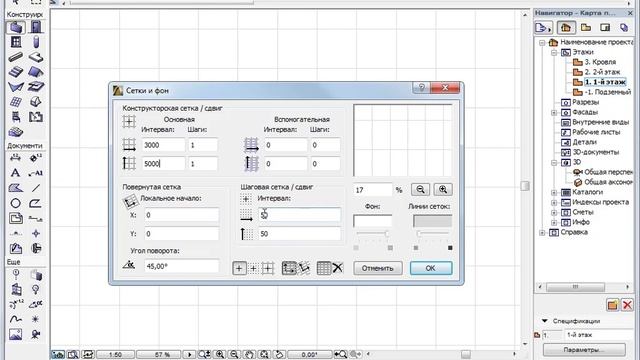Click the pan hand icon on bottom toolbar

(249, 354)
